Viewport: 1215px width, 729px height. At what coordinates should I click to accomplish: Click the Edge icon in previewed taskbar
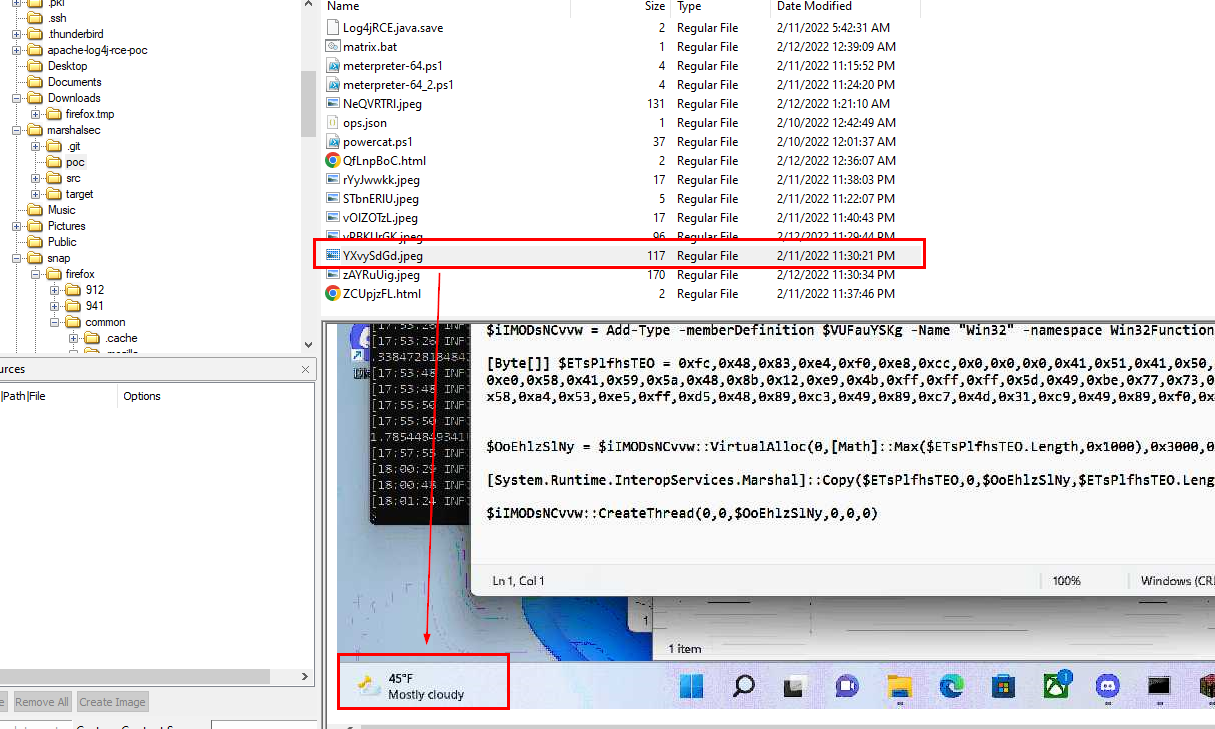point(951,686)
